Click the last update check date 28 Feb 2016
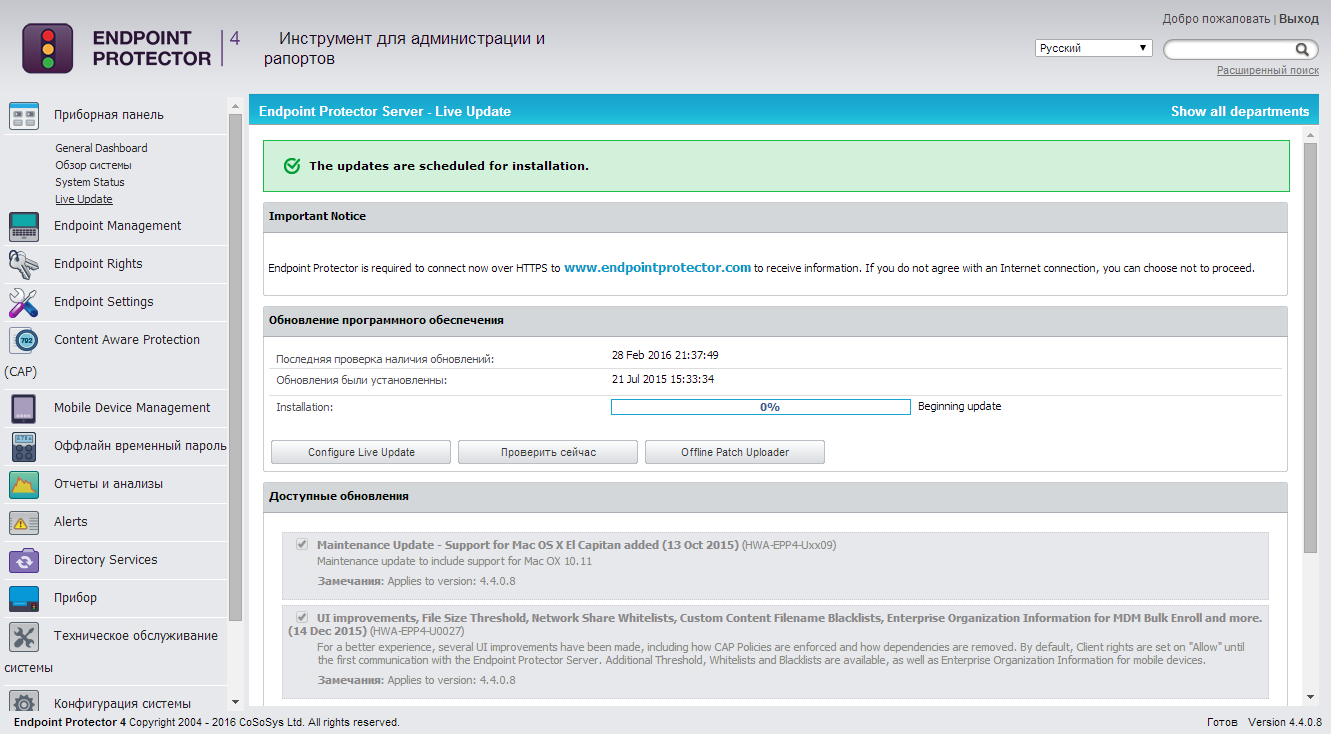Screen dimensions: 1331x734 point(665,355)
